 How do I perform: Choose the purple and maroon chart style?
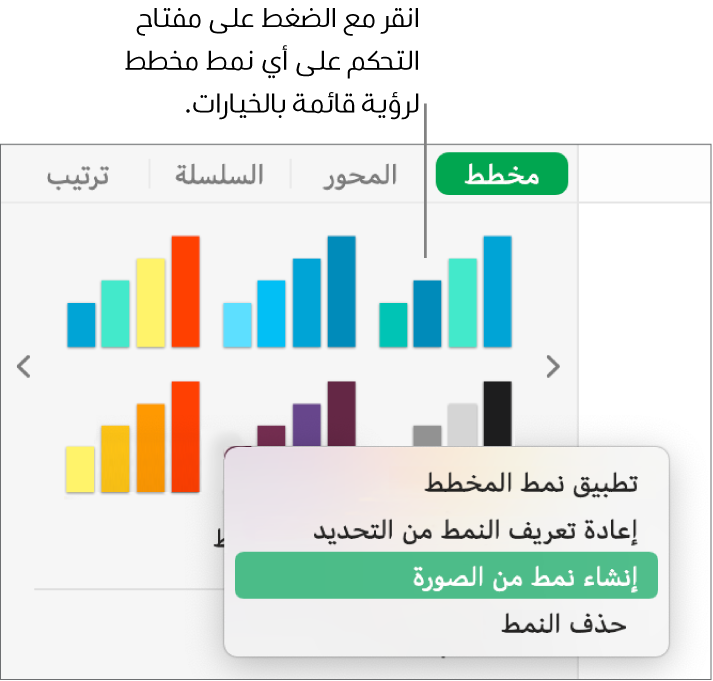coord(306,415)
